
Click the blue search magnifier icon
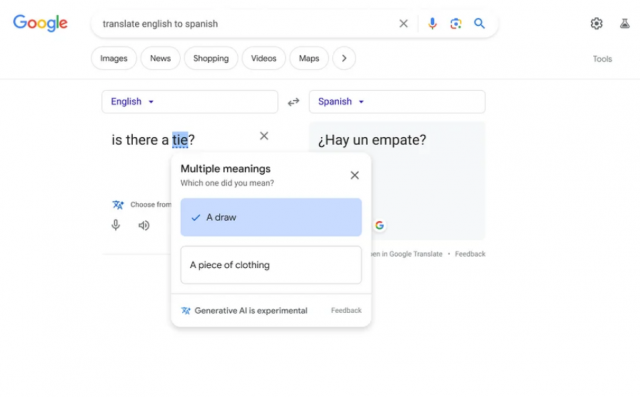479,24
